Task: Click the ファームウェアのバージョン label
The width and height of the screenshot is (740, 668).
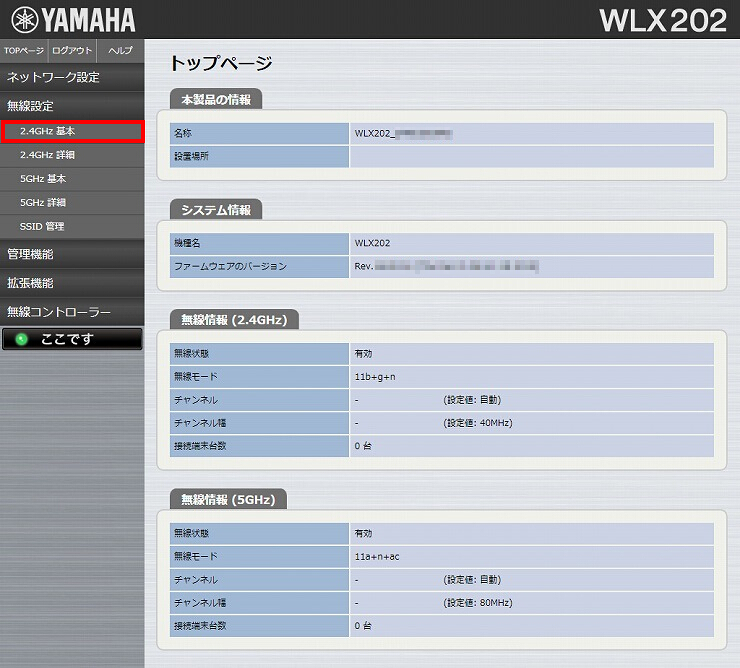Action: point(230,266)
